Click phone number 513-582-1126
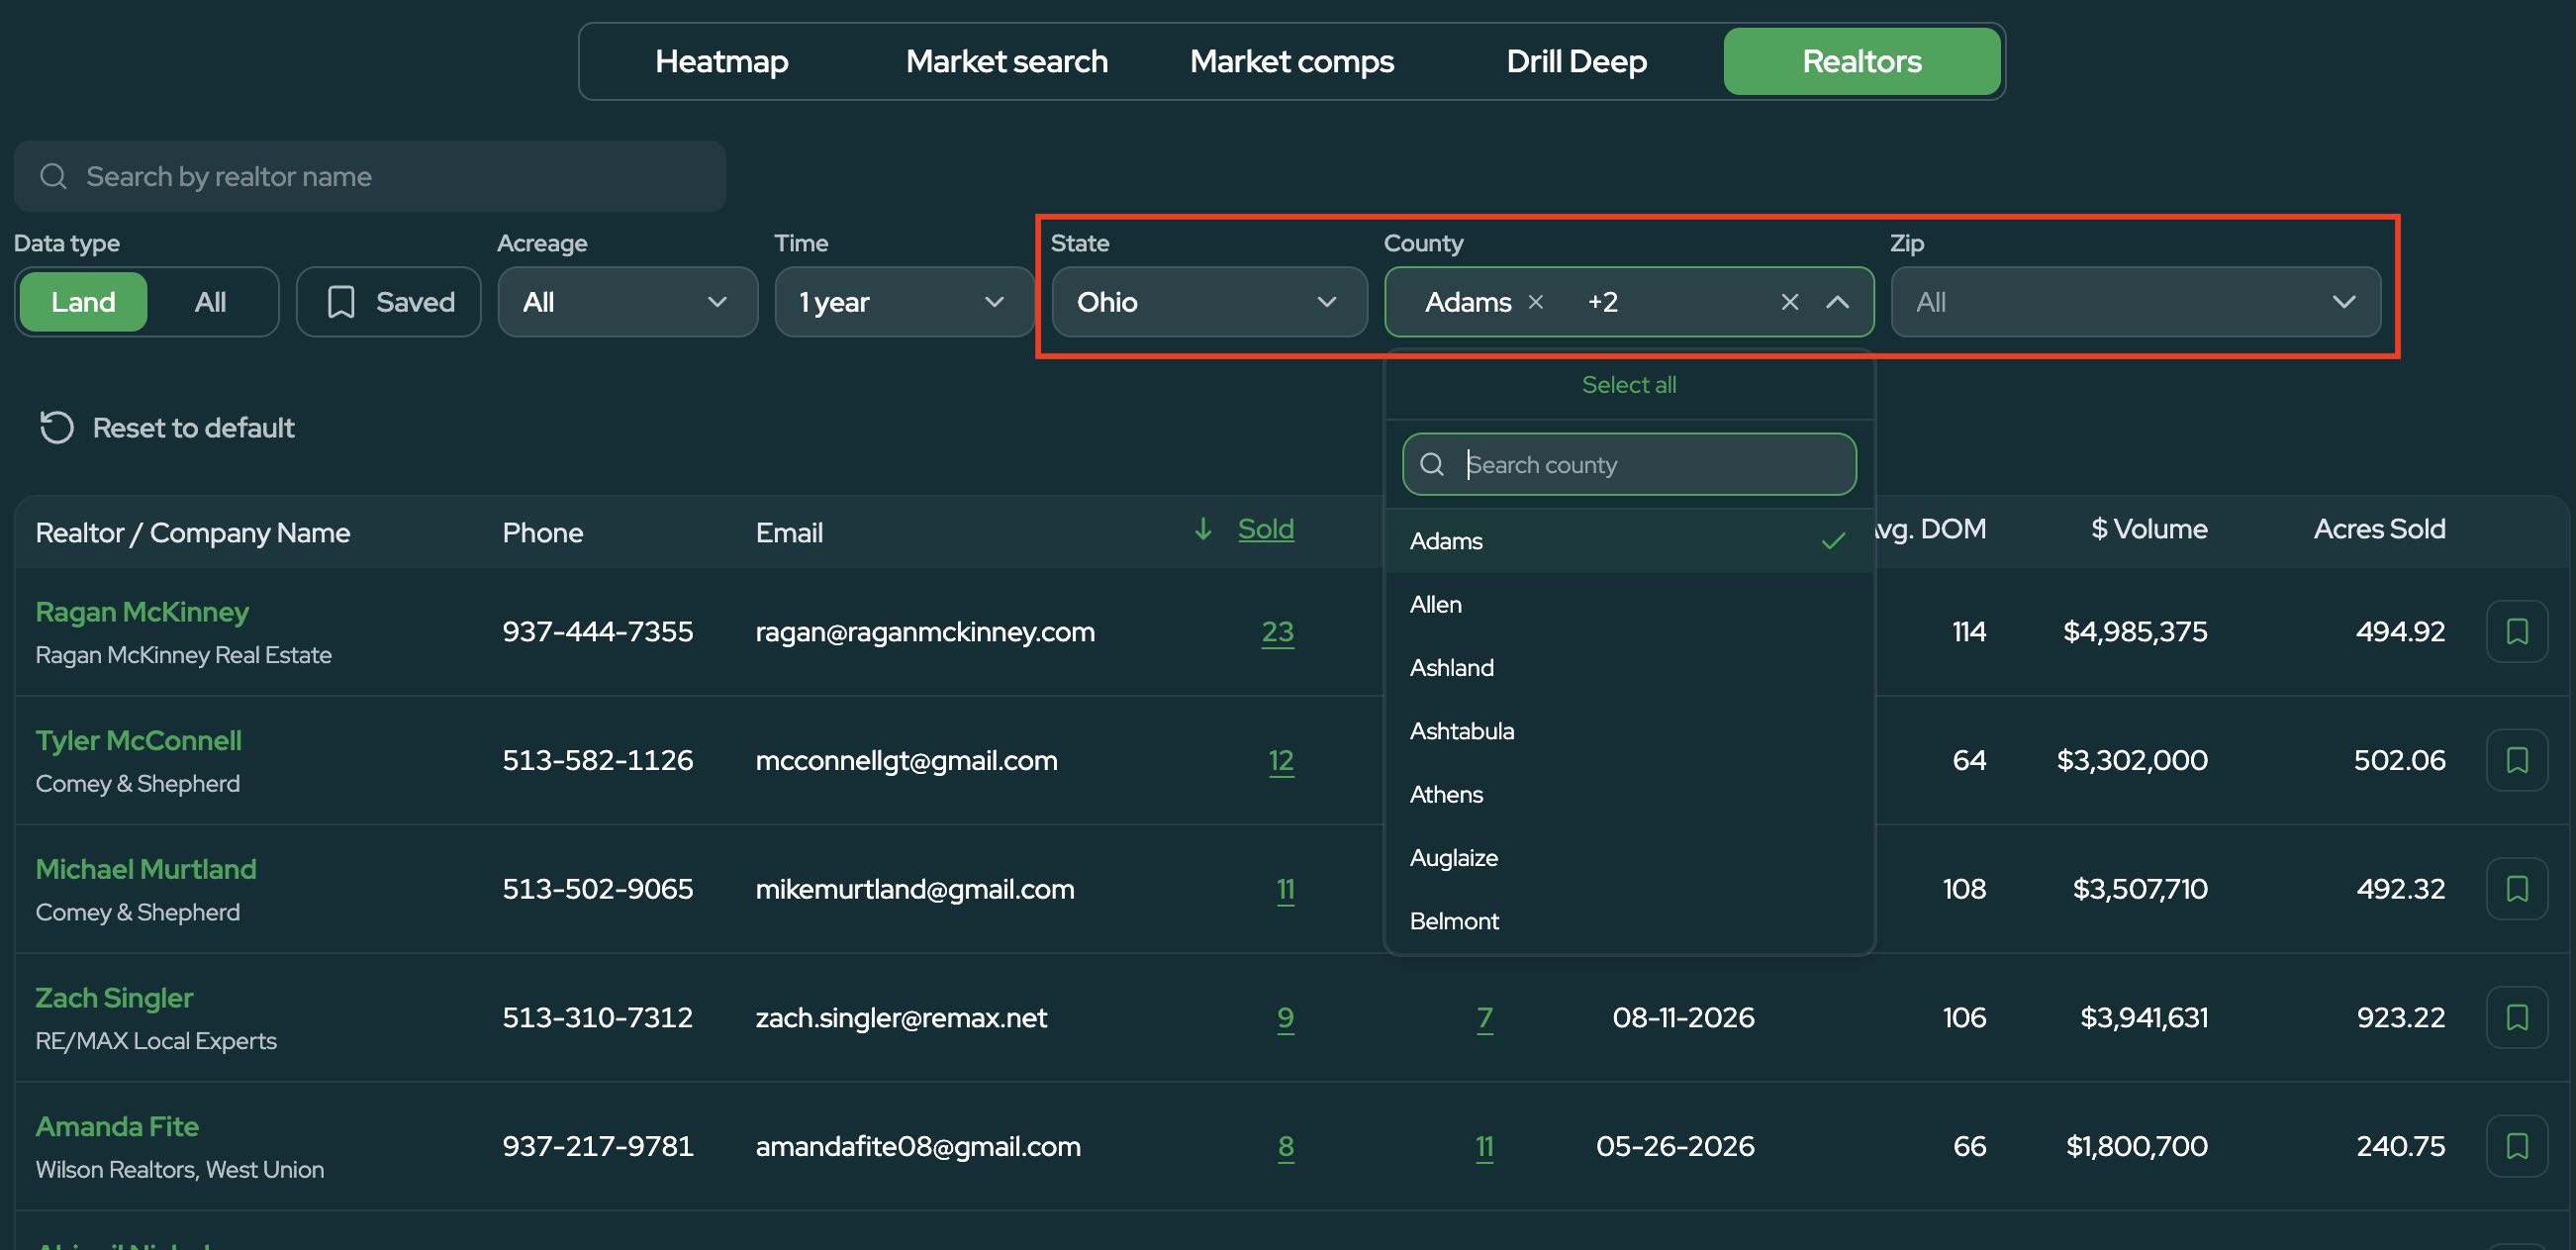This screenshot has width=2576, height=1250. pyautogui.click(x=597, y=760)
